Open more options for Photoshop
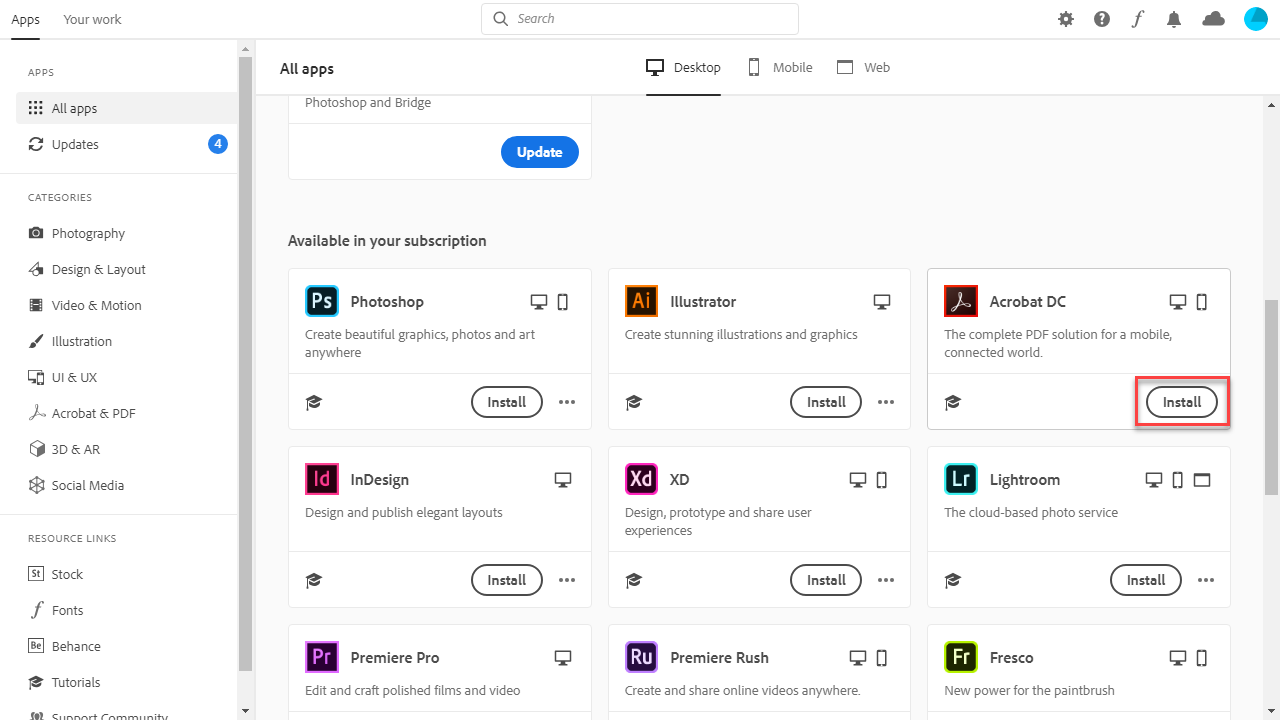 (567, 402)
